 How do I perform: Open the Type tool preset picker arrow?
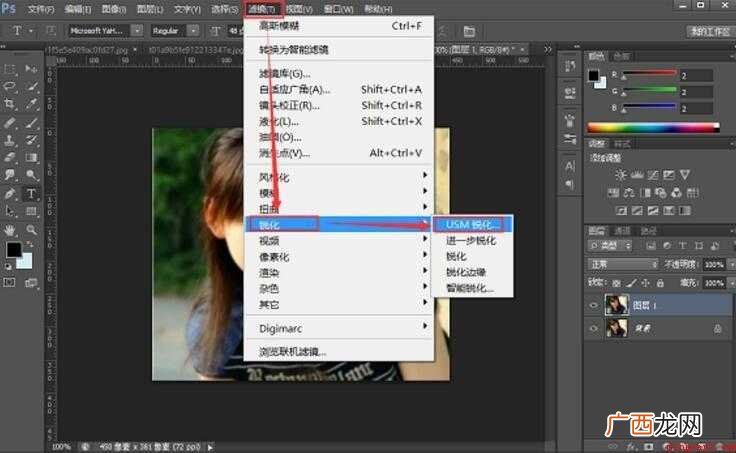[31, 31]
